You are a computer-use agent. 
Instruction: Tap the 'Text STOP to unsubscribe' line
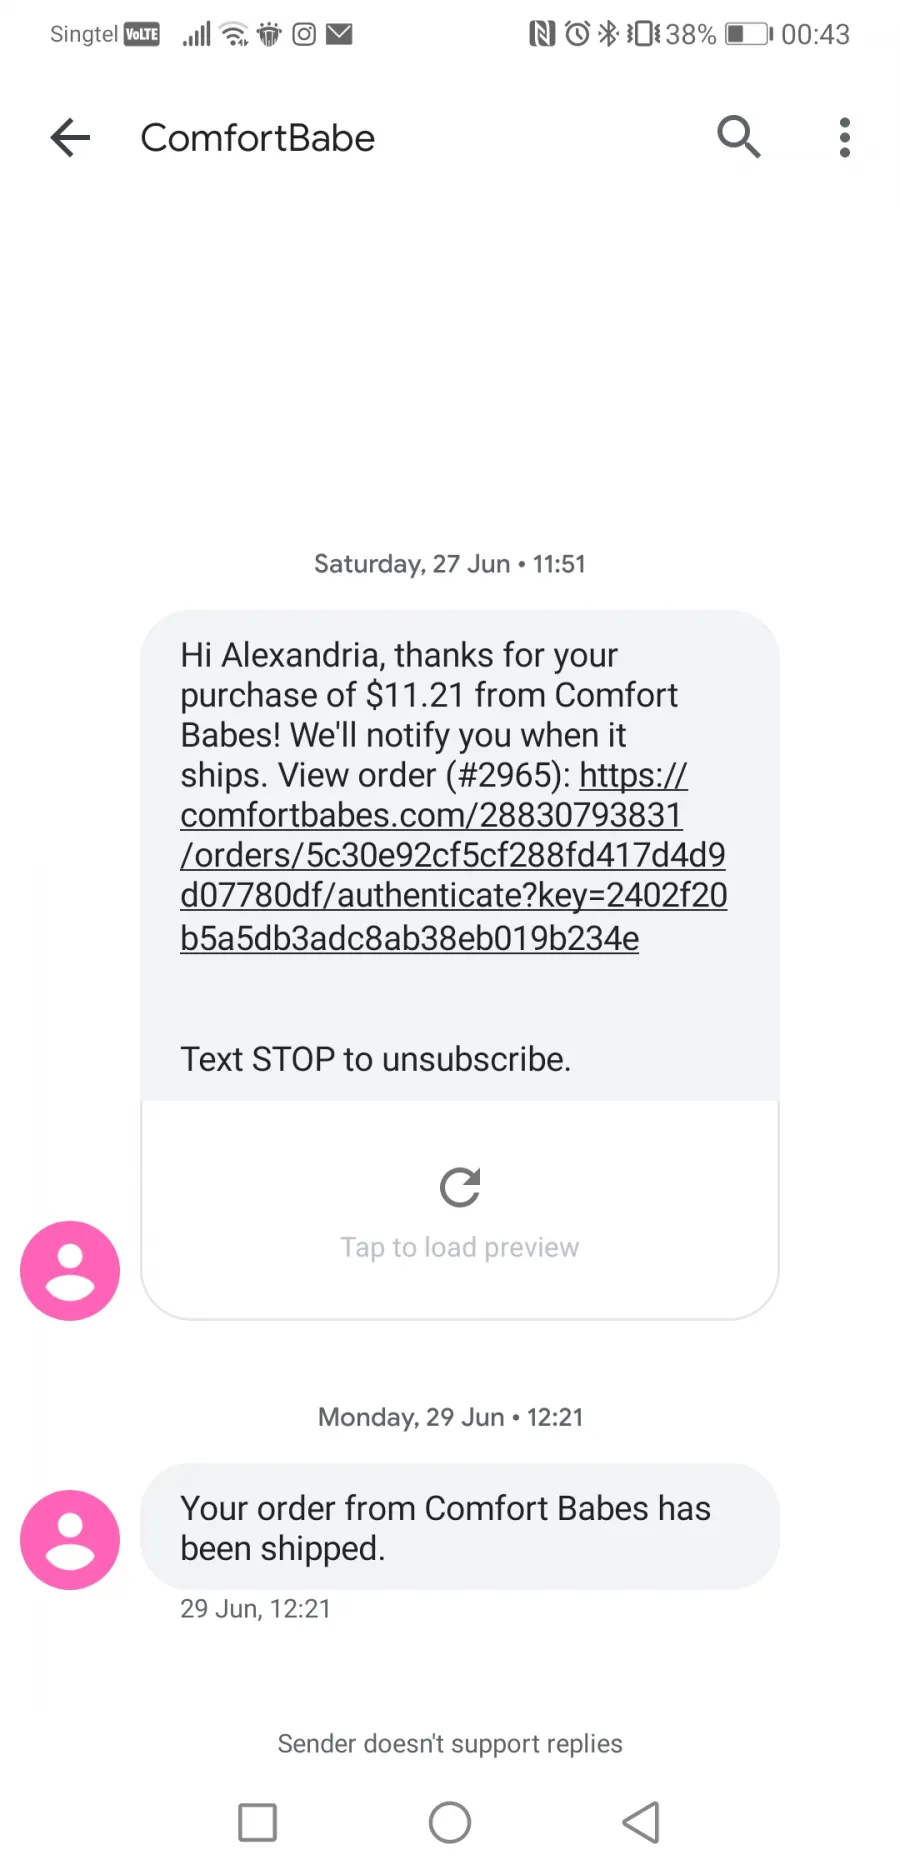[376, 1059]
